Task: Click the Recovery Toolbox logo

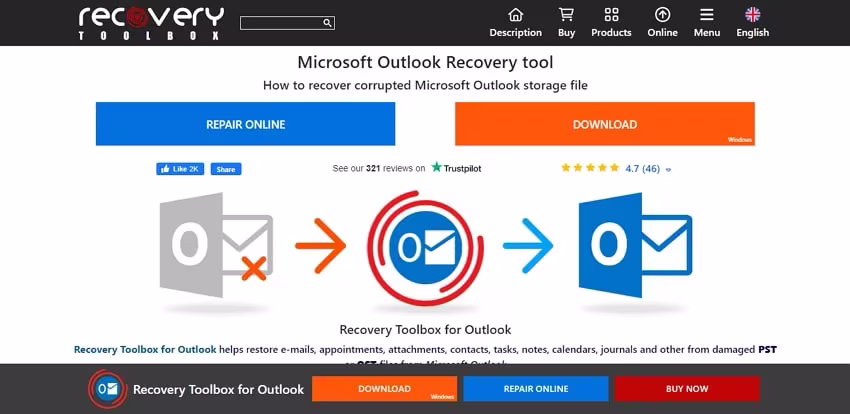Action: point(151,23)
